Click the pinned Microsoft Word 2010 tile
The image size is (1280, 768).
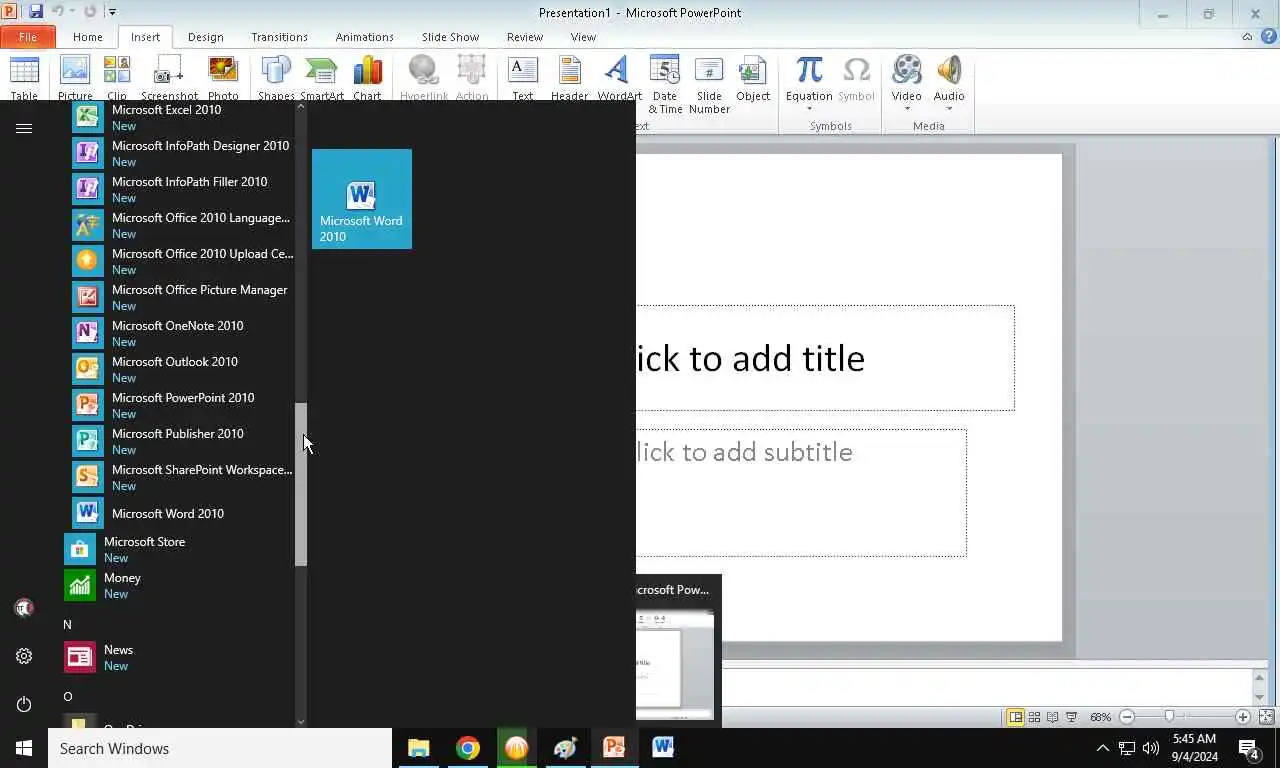click(x=362, y=199)
